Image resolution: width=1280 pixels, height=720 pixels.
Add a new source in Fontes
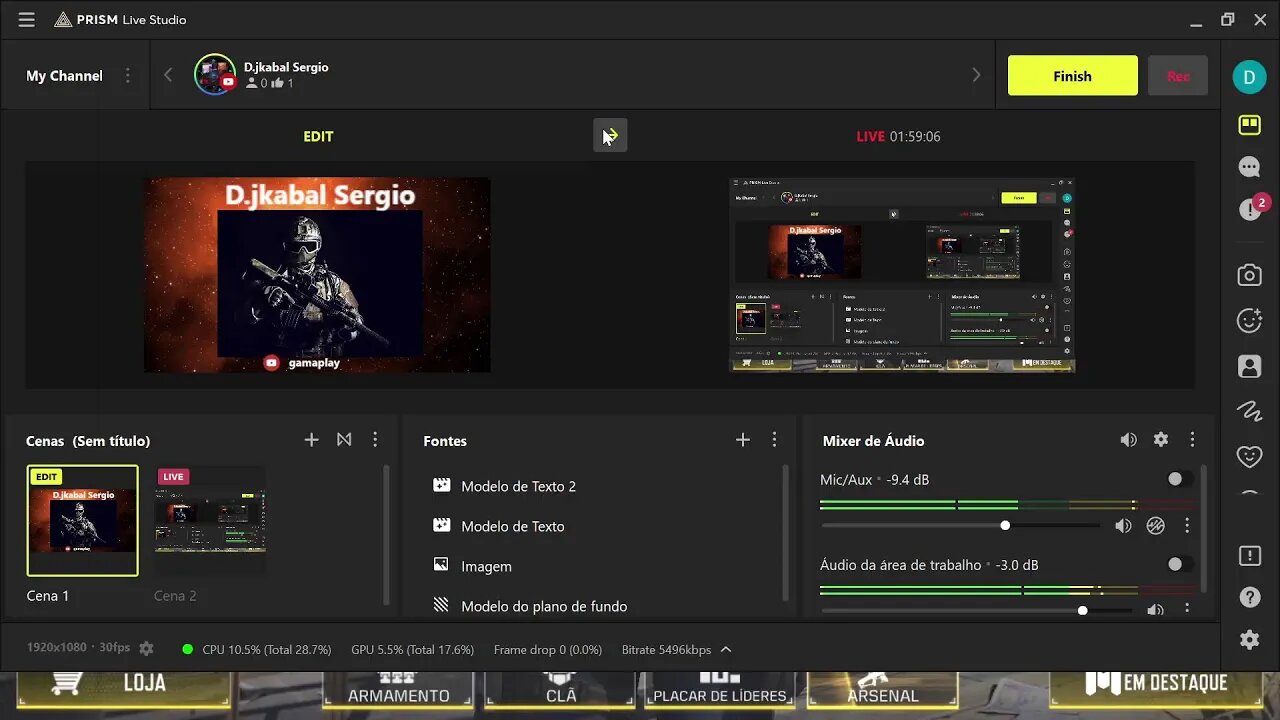(x=742, y=440)
